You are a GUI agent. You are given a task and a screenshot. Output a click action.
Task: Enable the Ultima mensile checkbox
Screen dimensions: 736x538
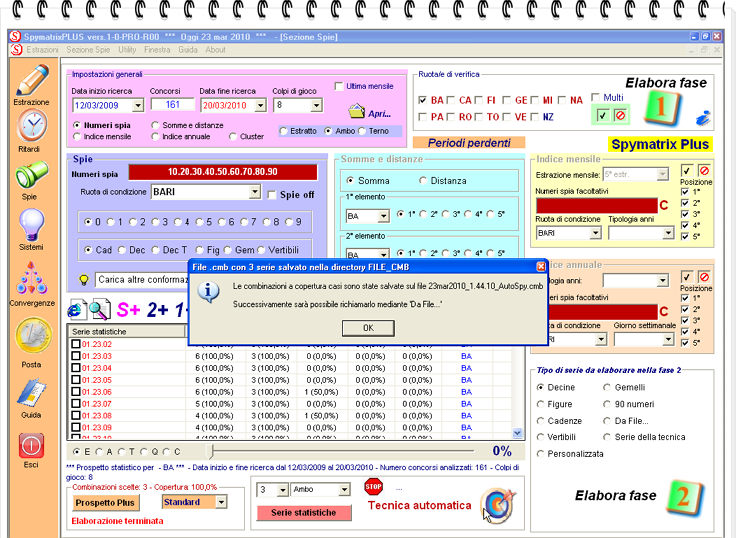[x=338, y=86]
